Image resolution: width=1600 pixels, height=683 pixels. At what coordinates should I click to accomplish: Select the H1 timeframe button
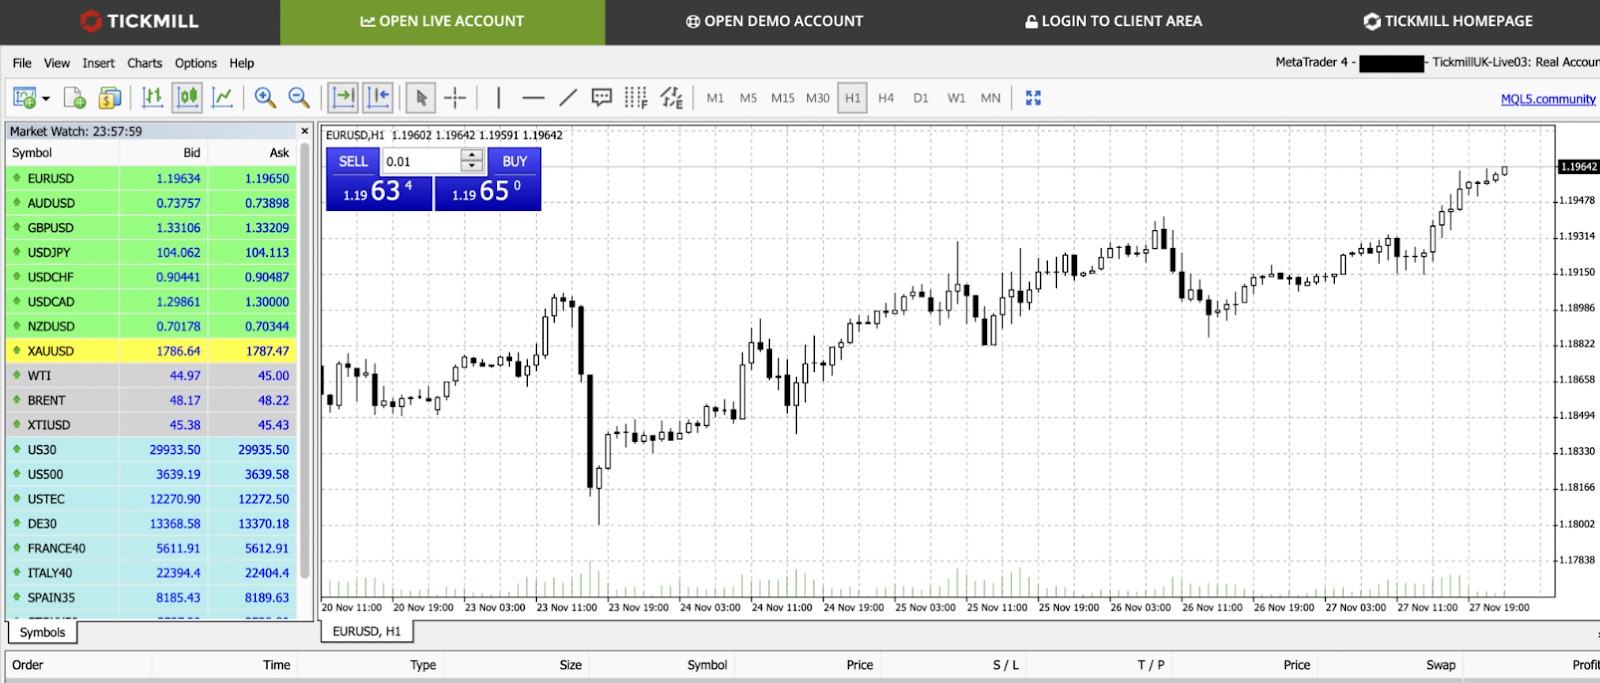(x=852, y=97)
